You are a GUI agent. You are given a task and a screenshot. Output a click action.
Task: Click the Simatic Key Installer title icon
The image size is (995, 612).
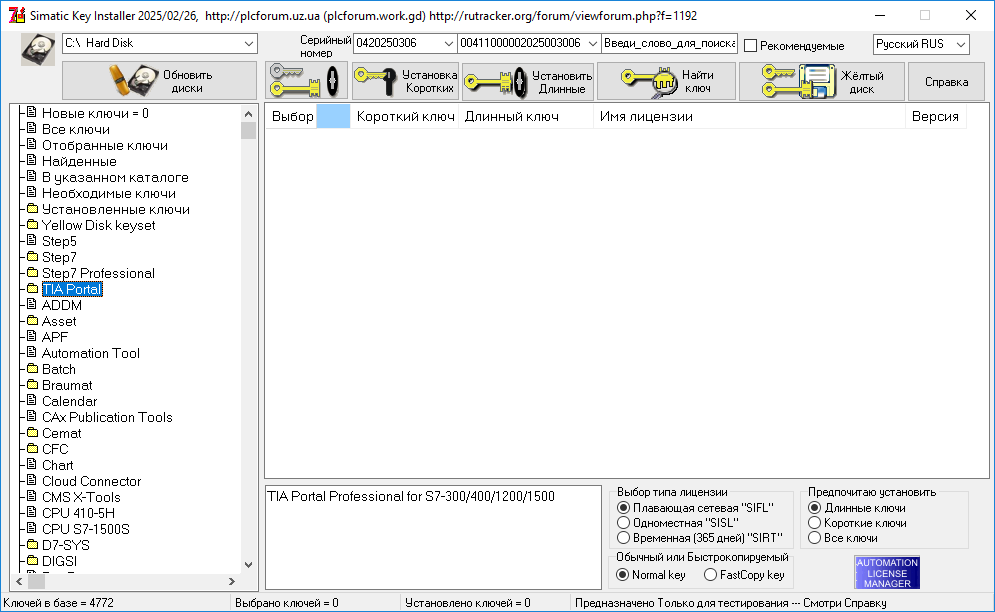(x=16, y=15)
